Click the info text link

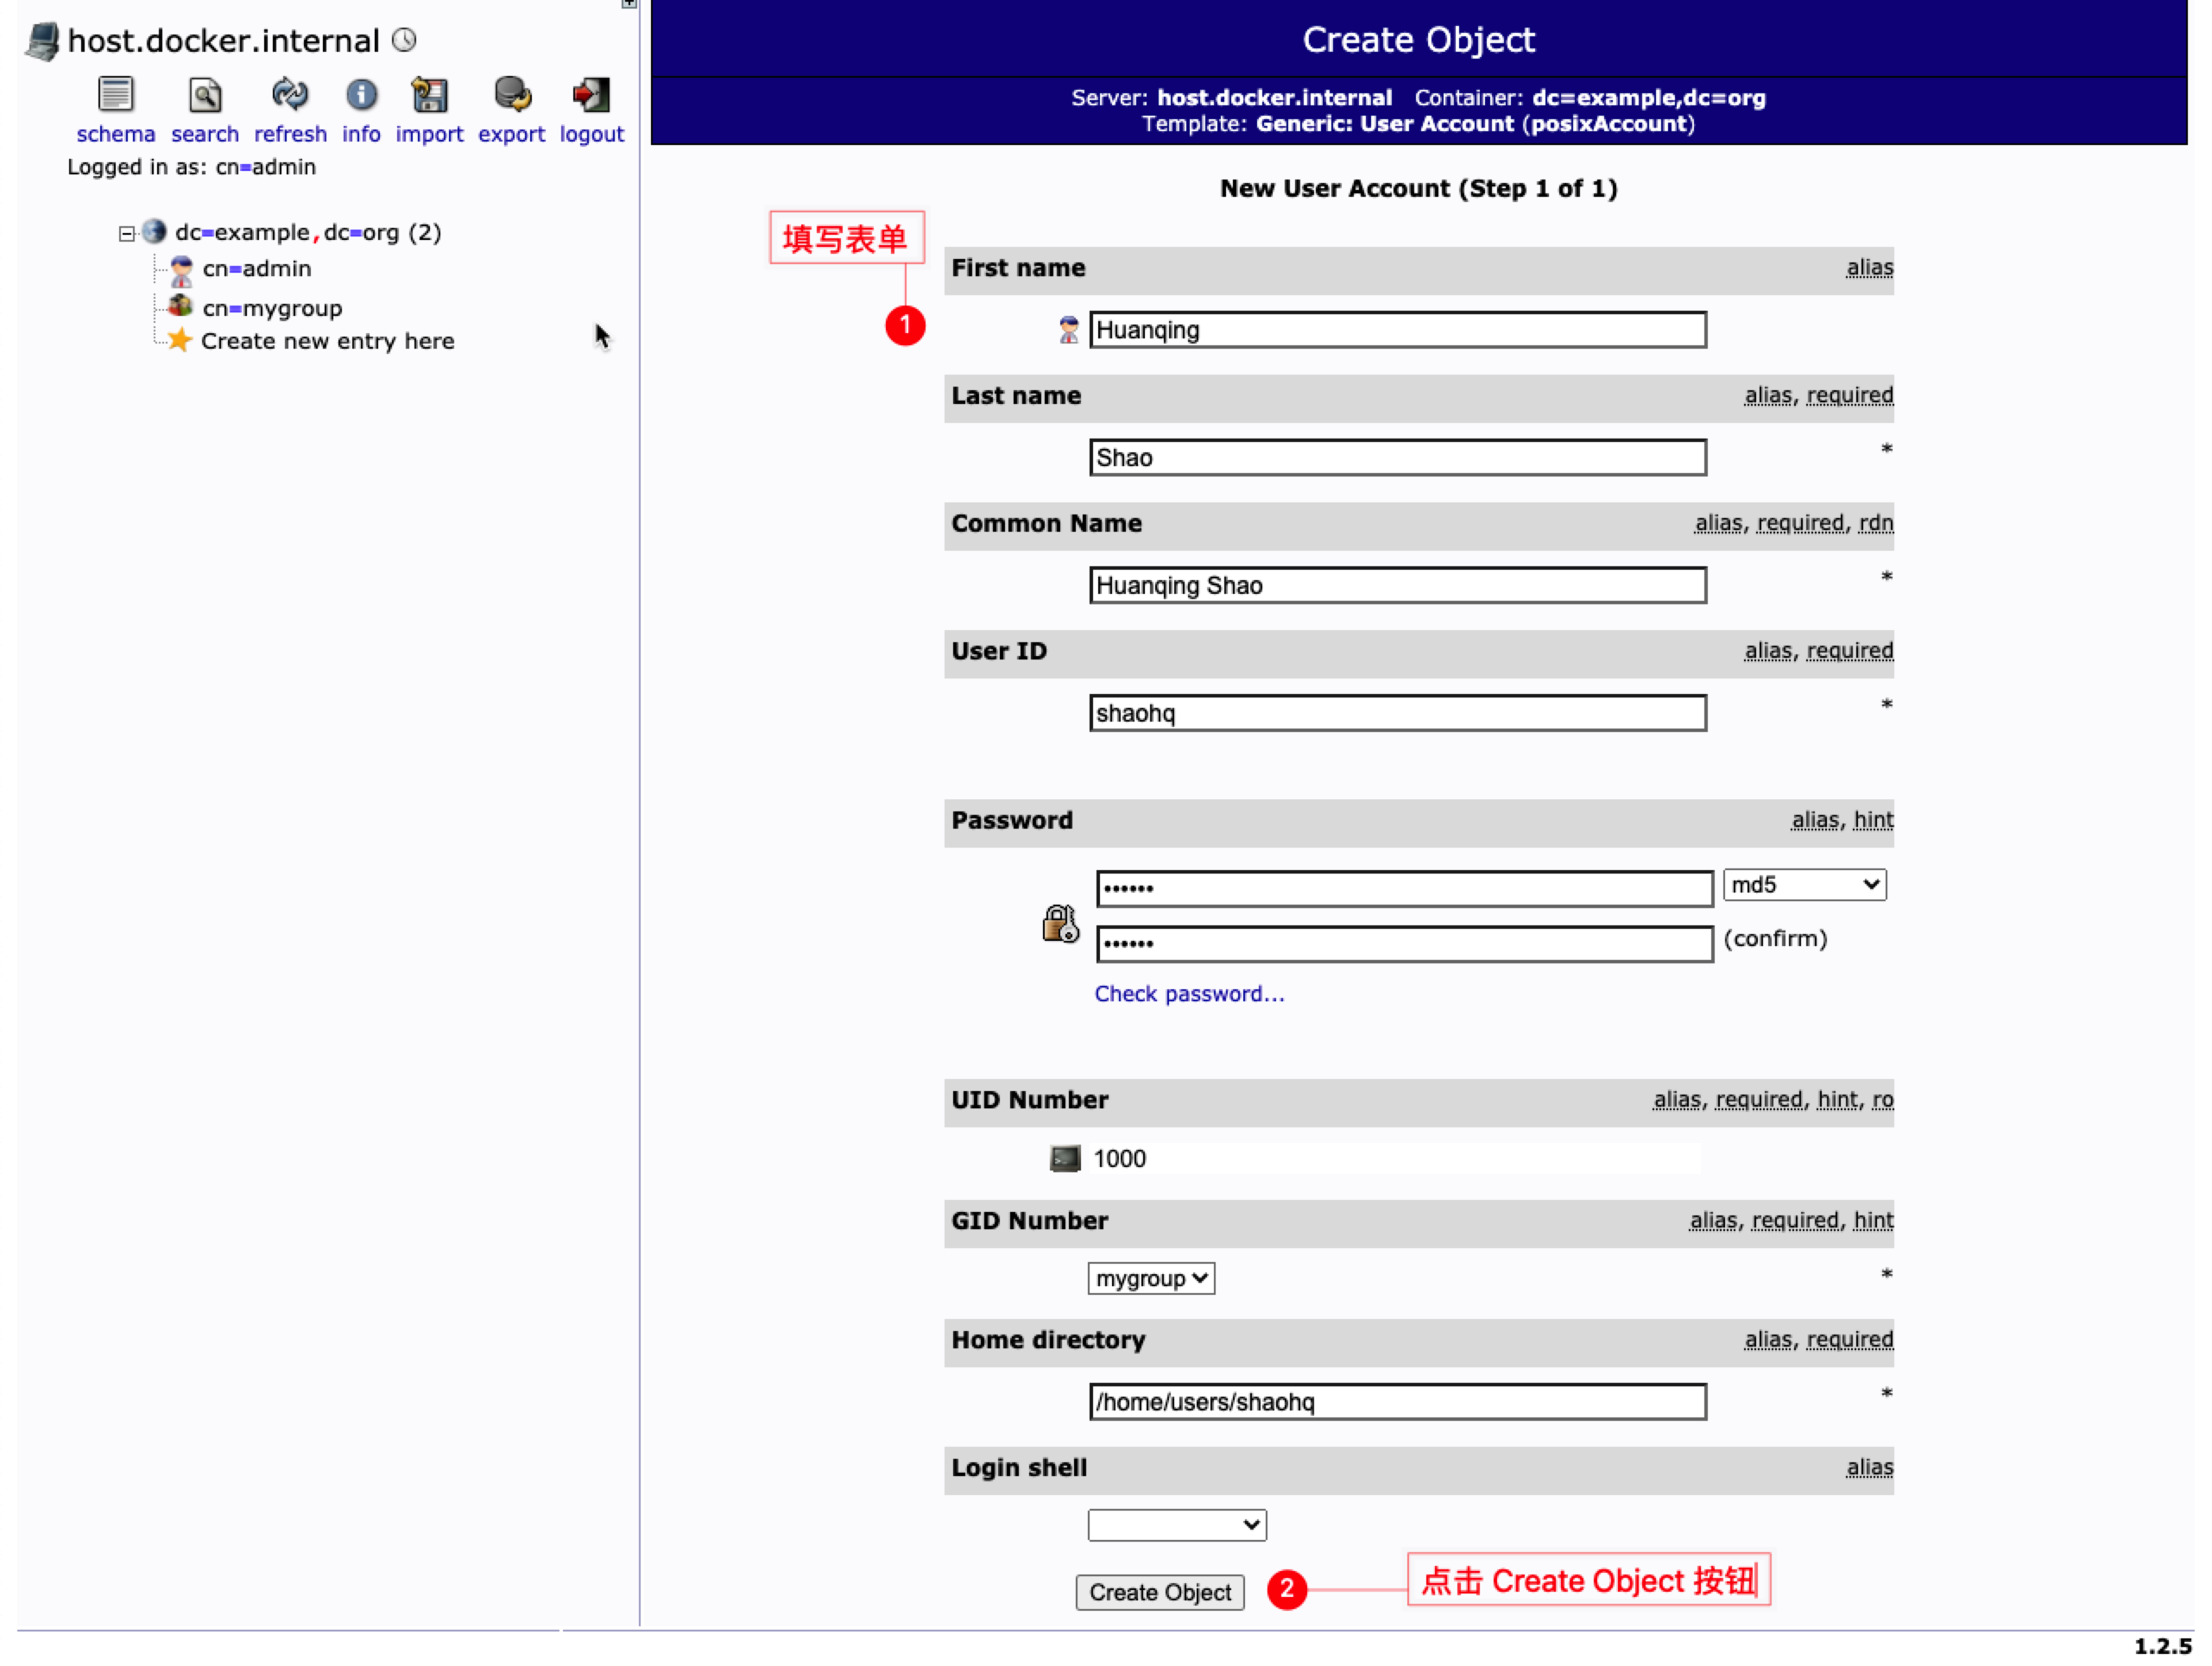pyautogui.click(x=361, y=134)
